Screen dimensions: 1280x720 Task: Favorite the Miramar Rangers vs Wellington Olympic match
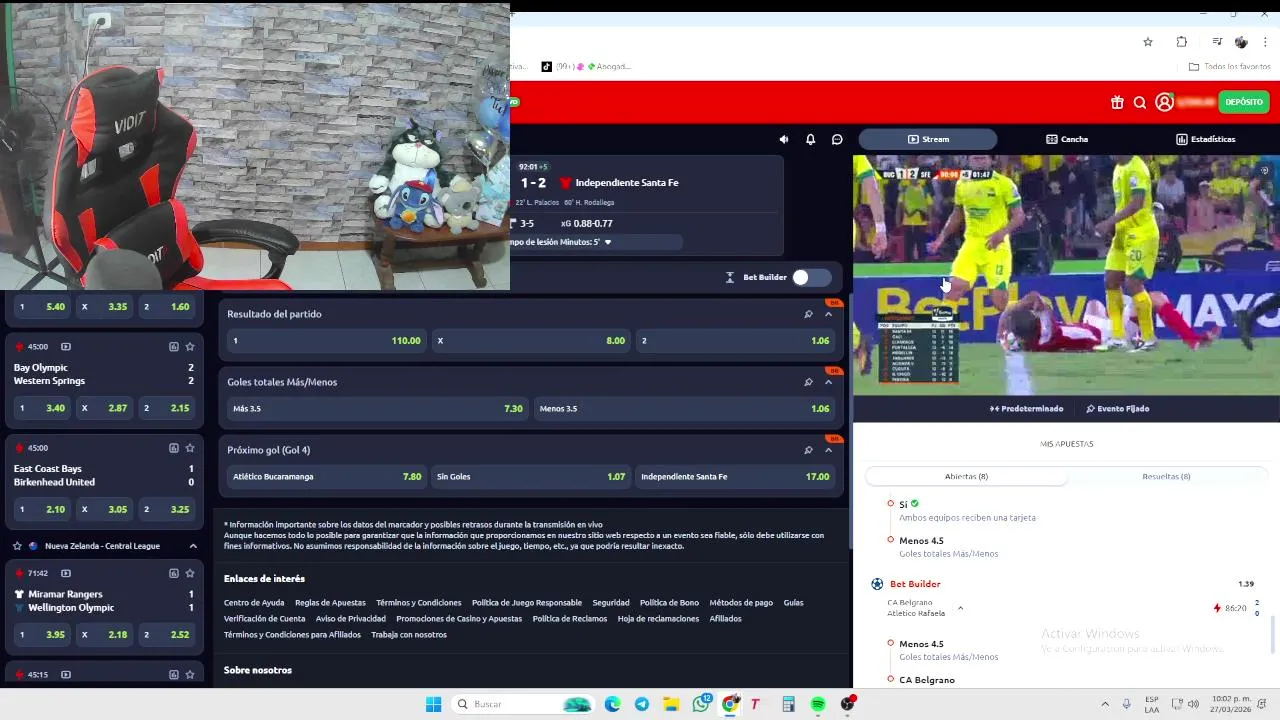pyautogui.click(x=189, y=573)
